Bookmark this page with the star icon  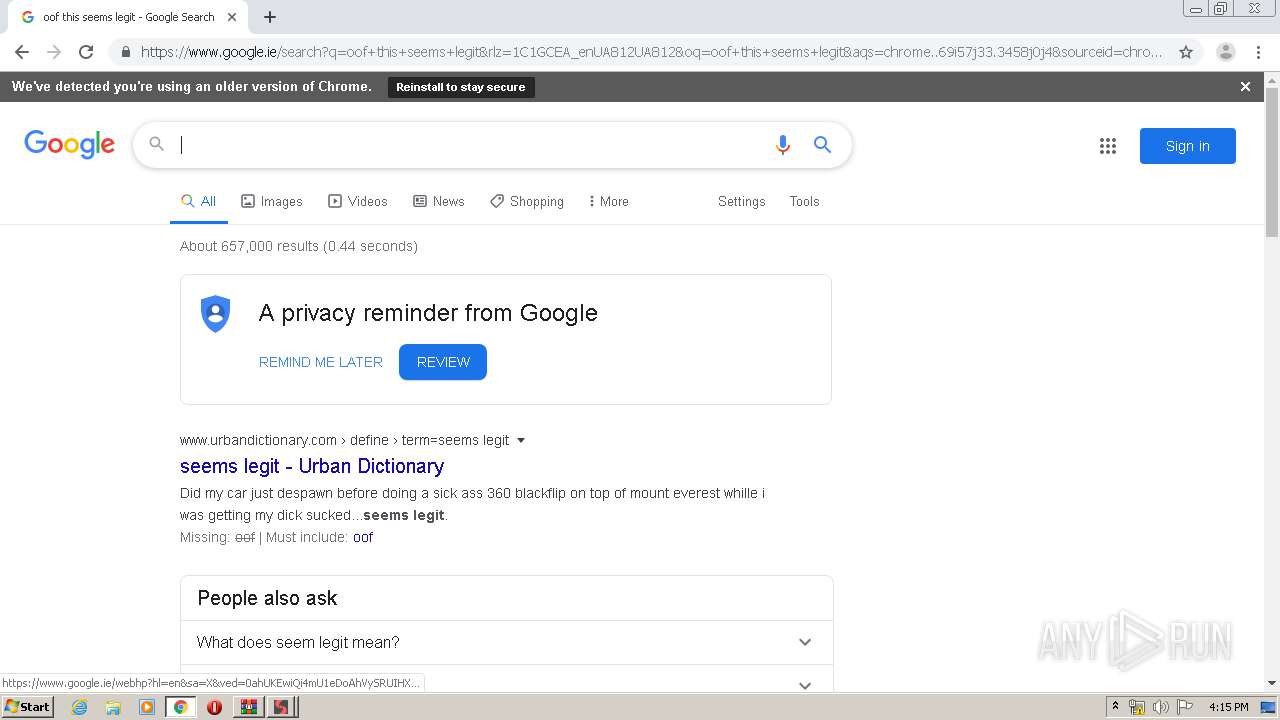(x=1186, y=52)
